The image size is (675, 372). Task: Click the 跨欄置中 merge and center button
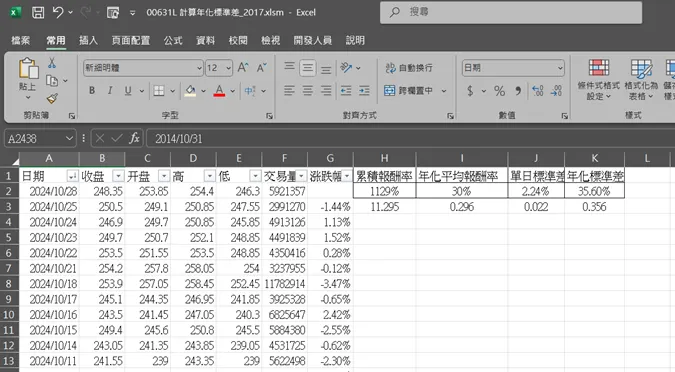[x=409, y=90]
